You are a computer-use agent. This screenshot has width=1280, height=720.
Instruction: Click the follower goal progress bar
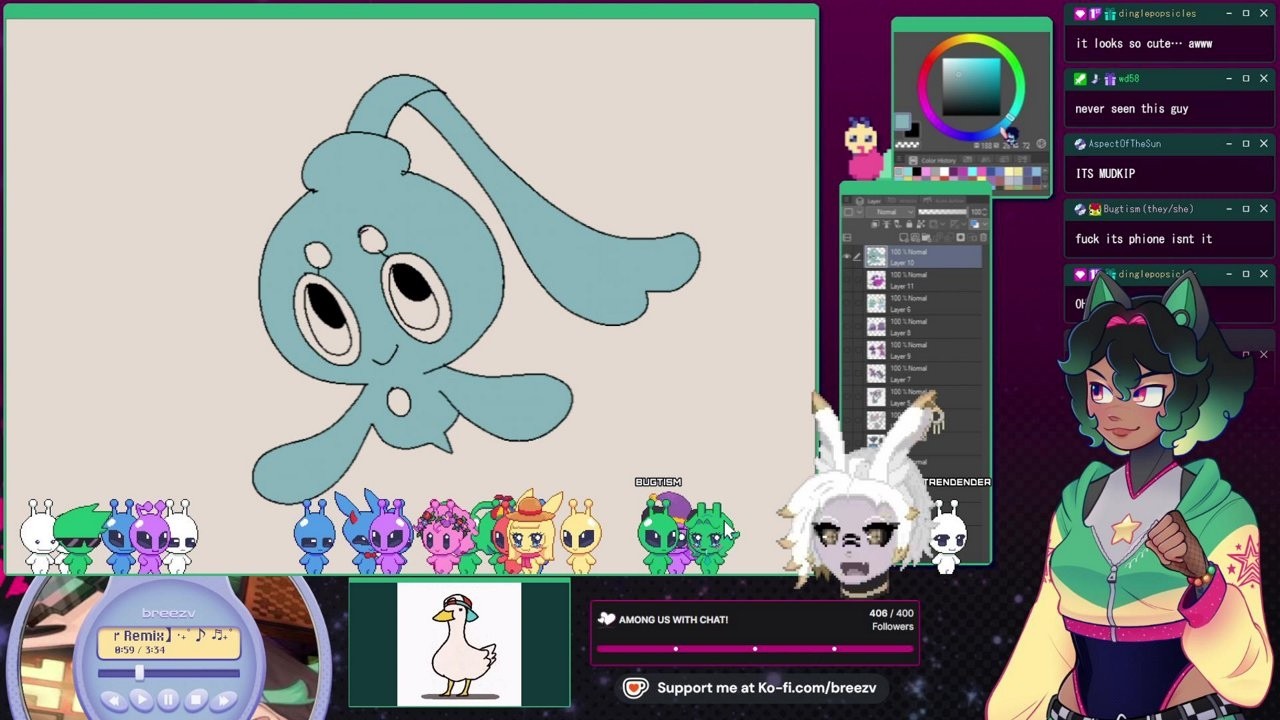point(755,649)
